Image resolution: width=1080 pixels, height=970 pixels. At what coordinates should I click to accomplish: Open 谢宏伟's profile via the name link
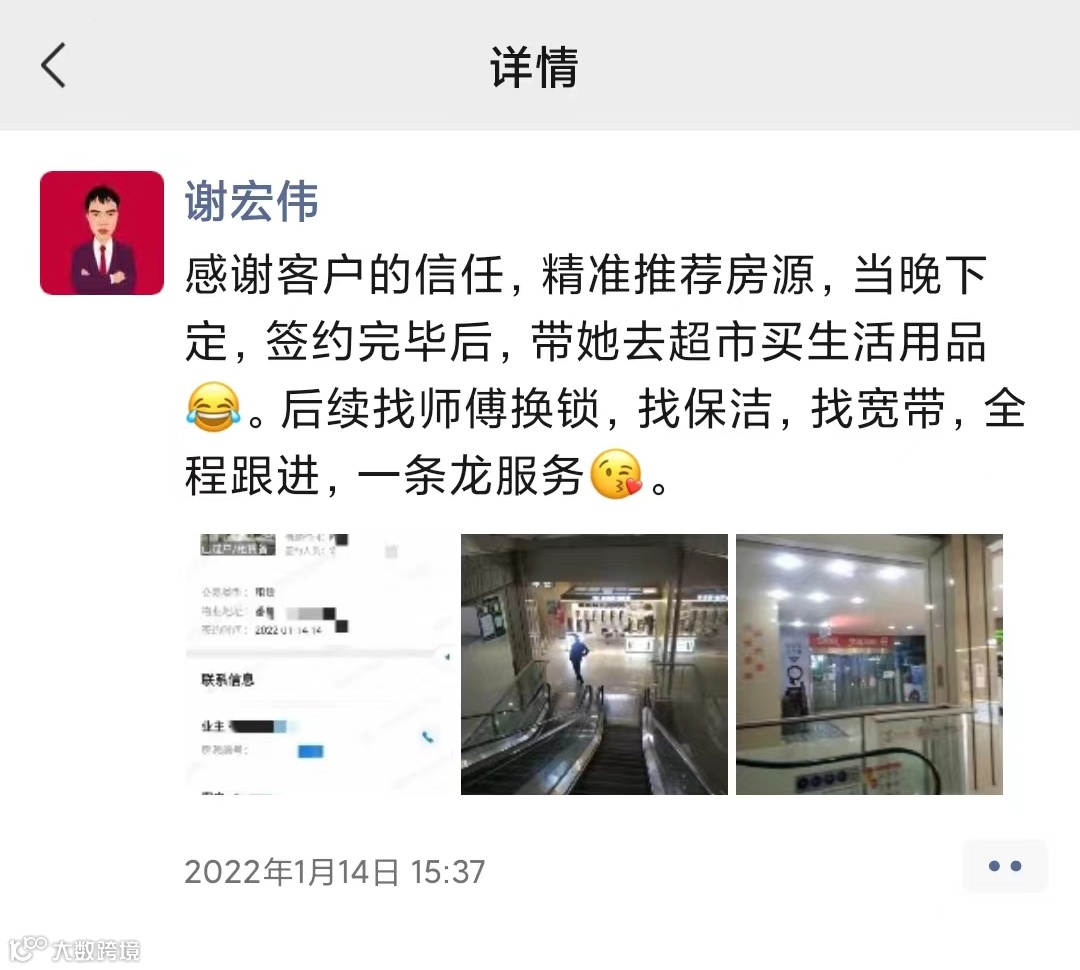251,201
